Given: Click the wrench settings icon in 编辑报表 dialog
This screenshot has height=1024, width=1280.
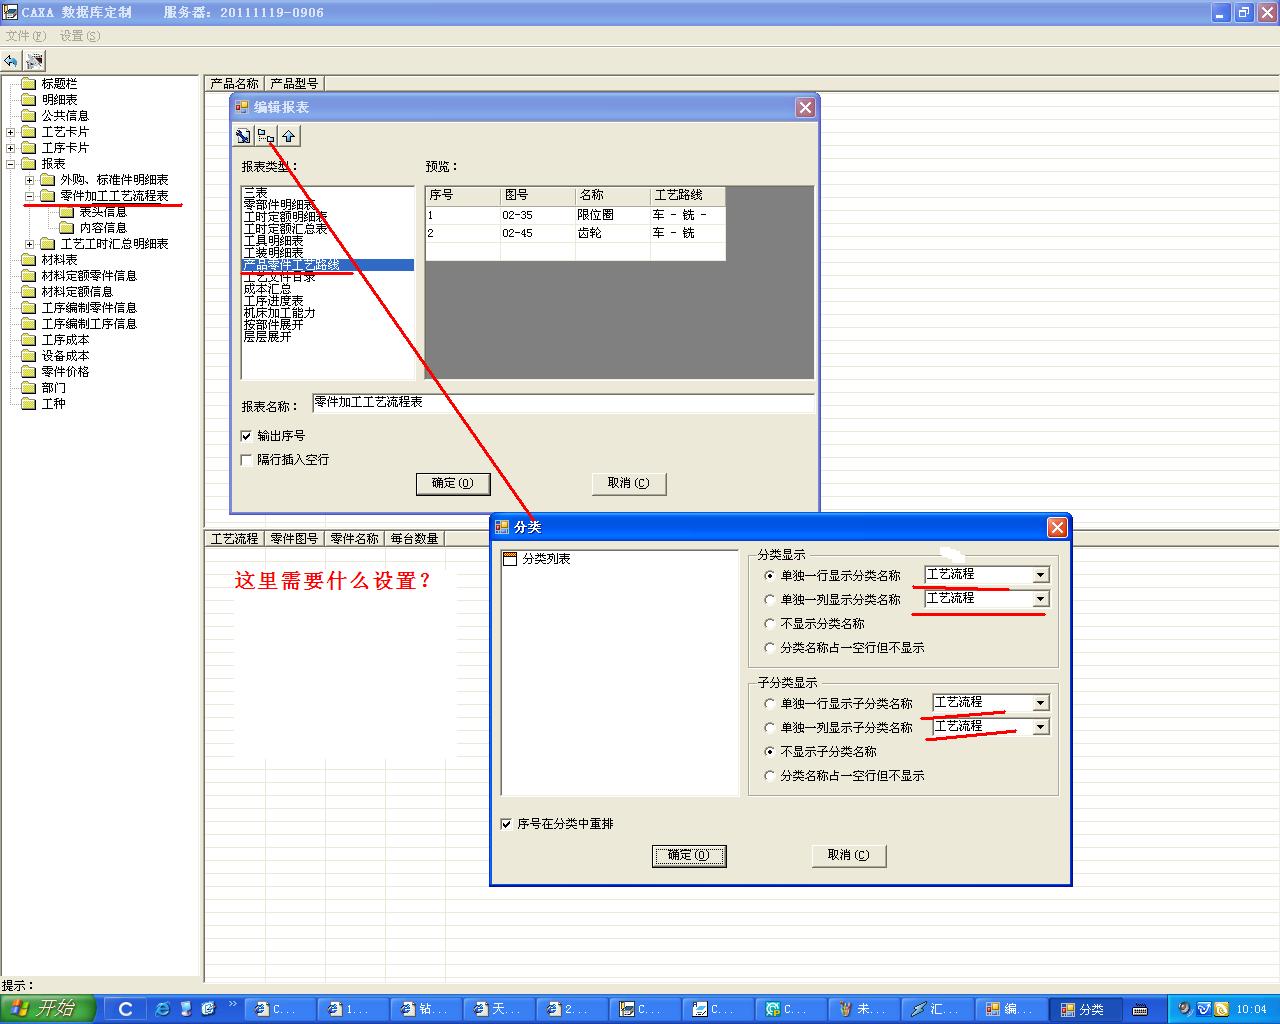Looking at the screenshot, I should click(243, 136).
